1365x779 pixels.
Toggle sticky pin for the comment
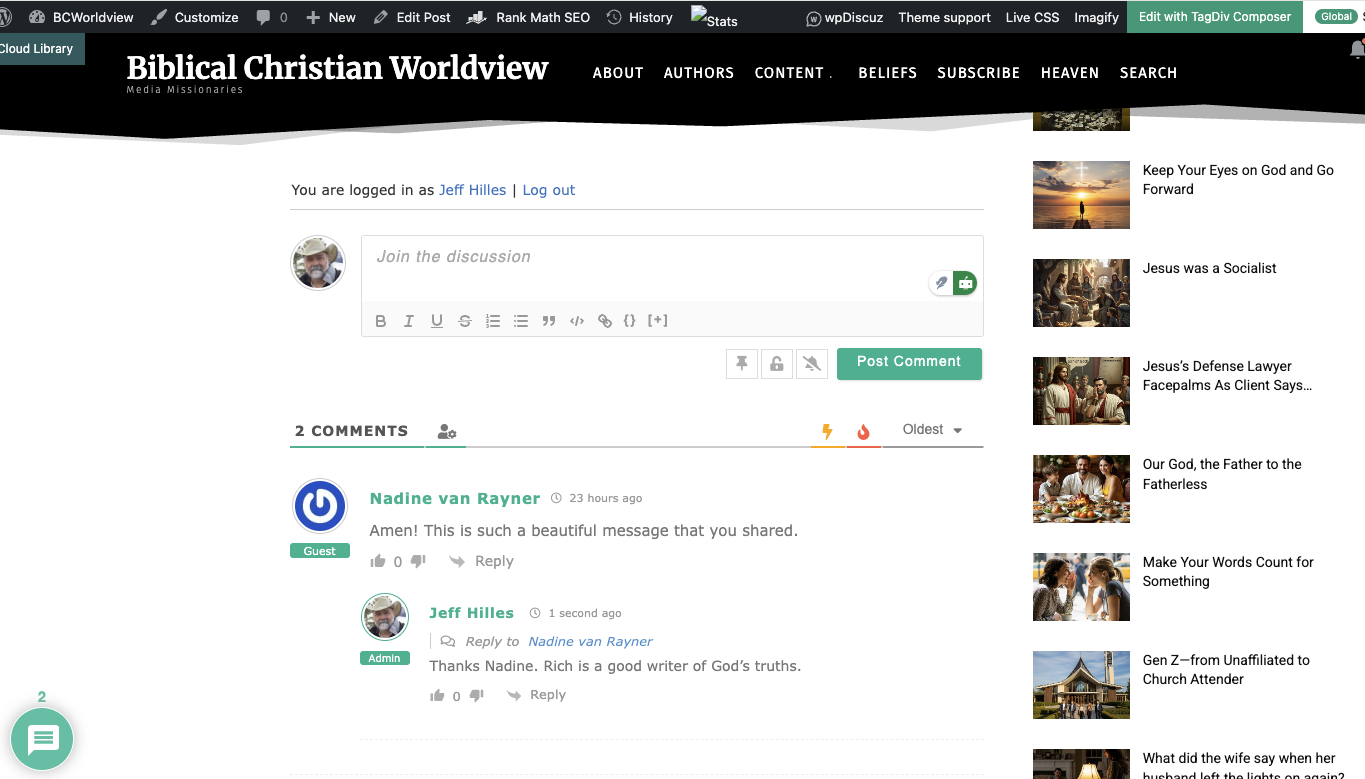pyautogui.click(x=742, y=364)
